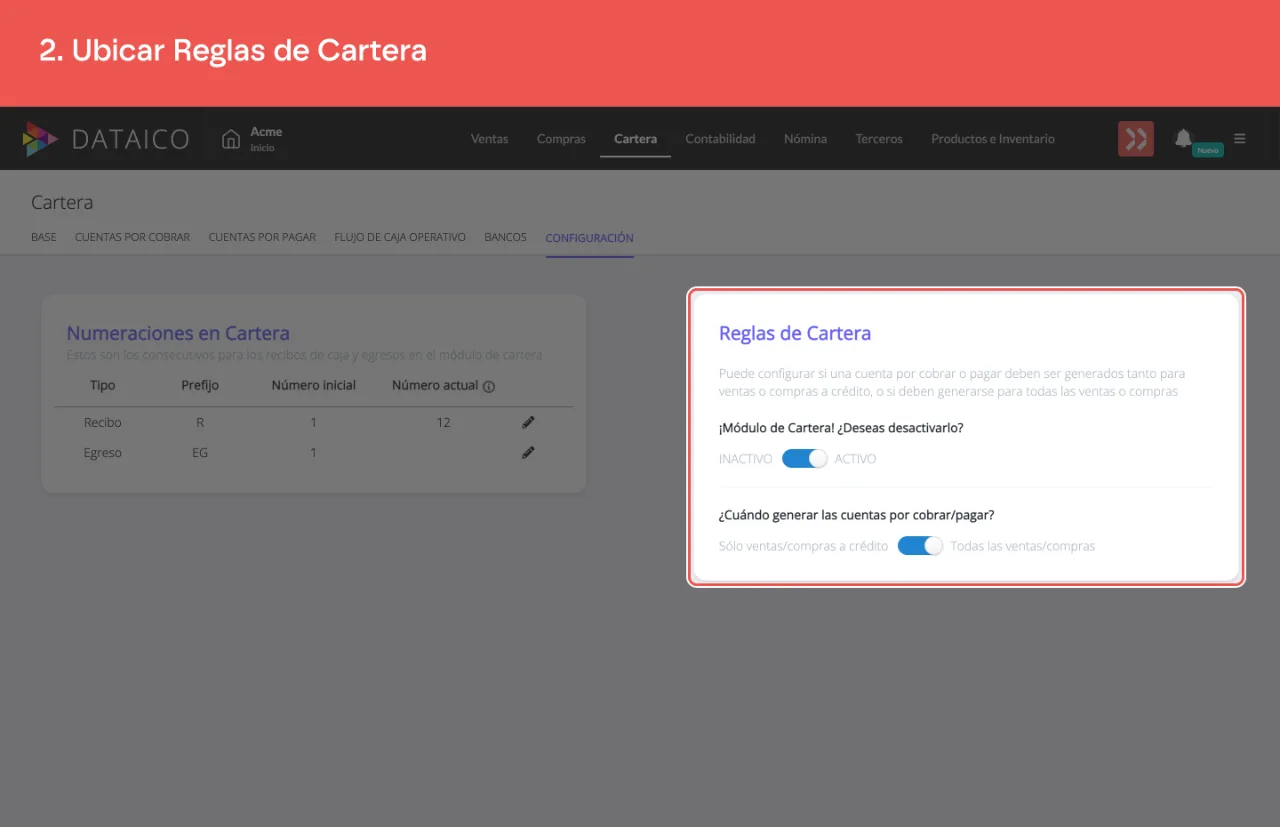
Task: Click the DATAICO brand name
Action: pyautogui.click(x=130, y=139)
